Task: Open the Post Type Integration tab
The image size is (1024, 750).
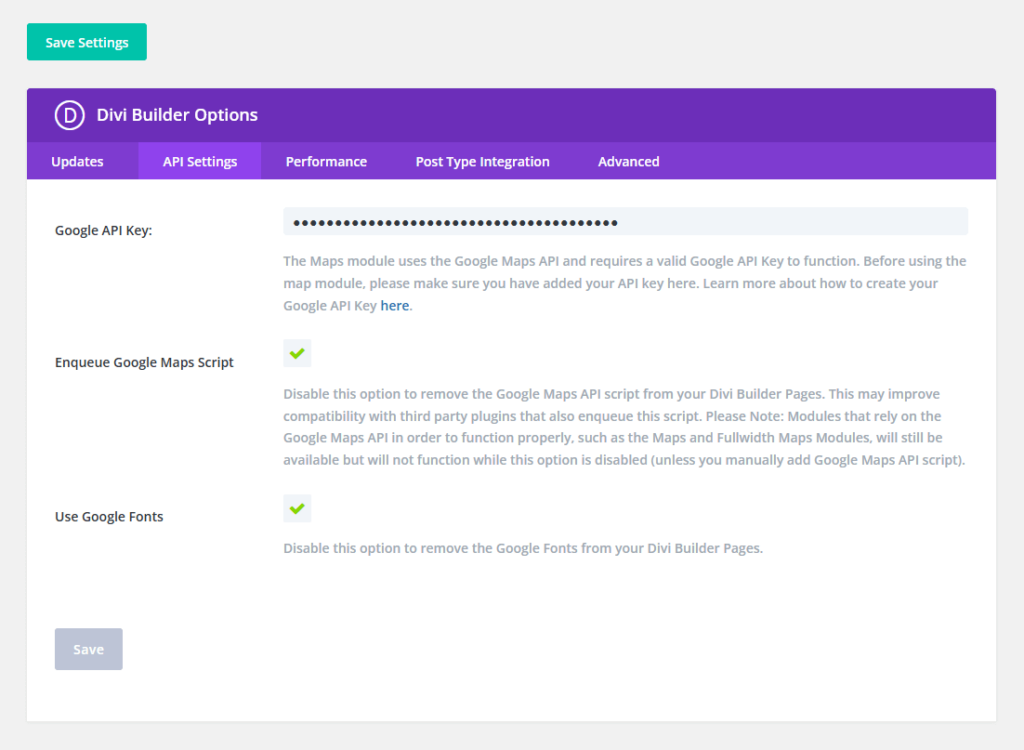Action: pos(483,161)
